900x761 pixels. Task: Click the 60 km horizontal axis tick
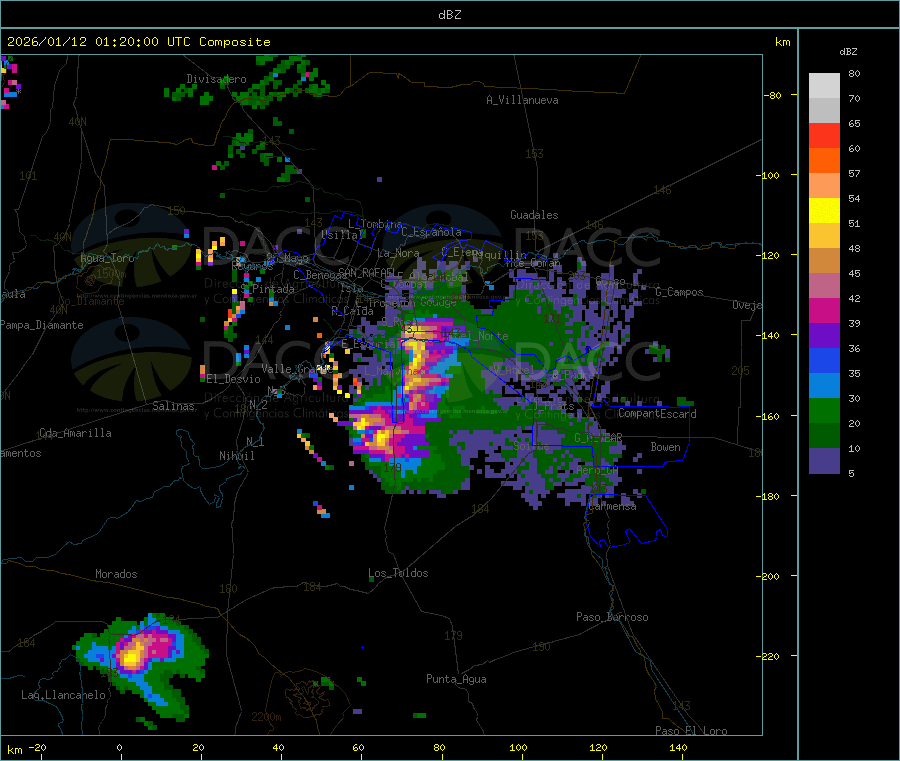358,748
